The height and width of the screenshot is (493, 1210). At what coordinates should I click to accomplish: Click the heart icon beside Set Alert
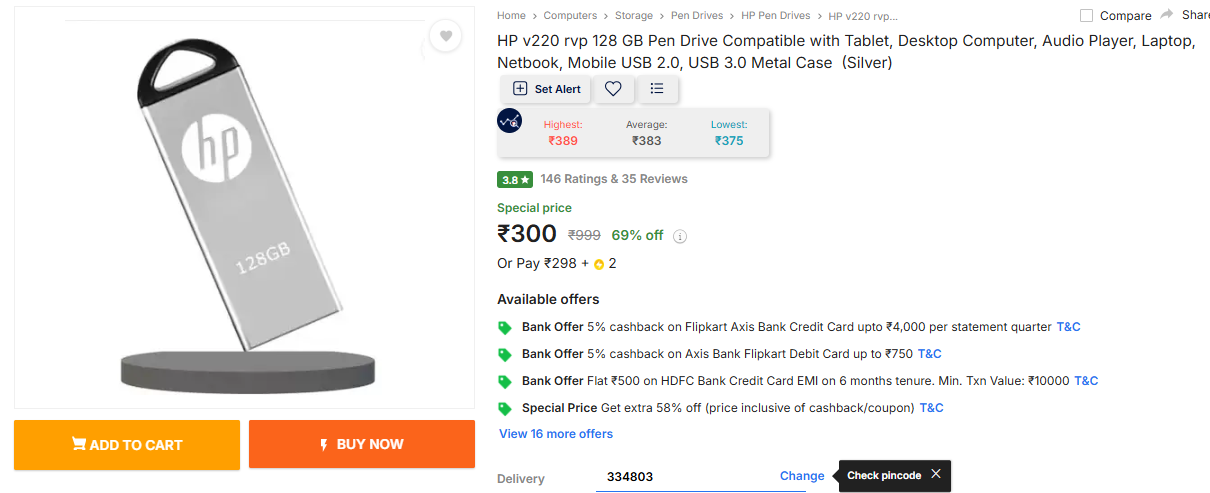(x=613, y=89)
